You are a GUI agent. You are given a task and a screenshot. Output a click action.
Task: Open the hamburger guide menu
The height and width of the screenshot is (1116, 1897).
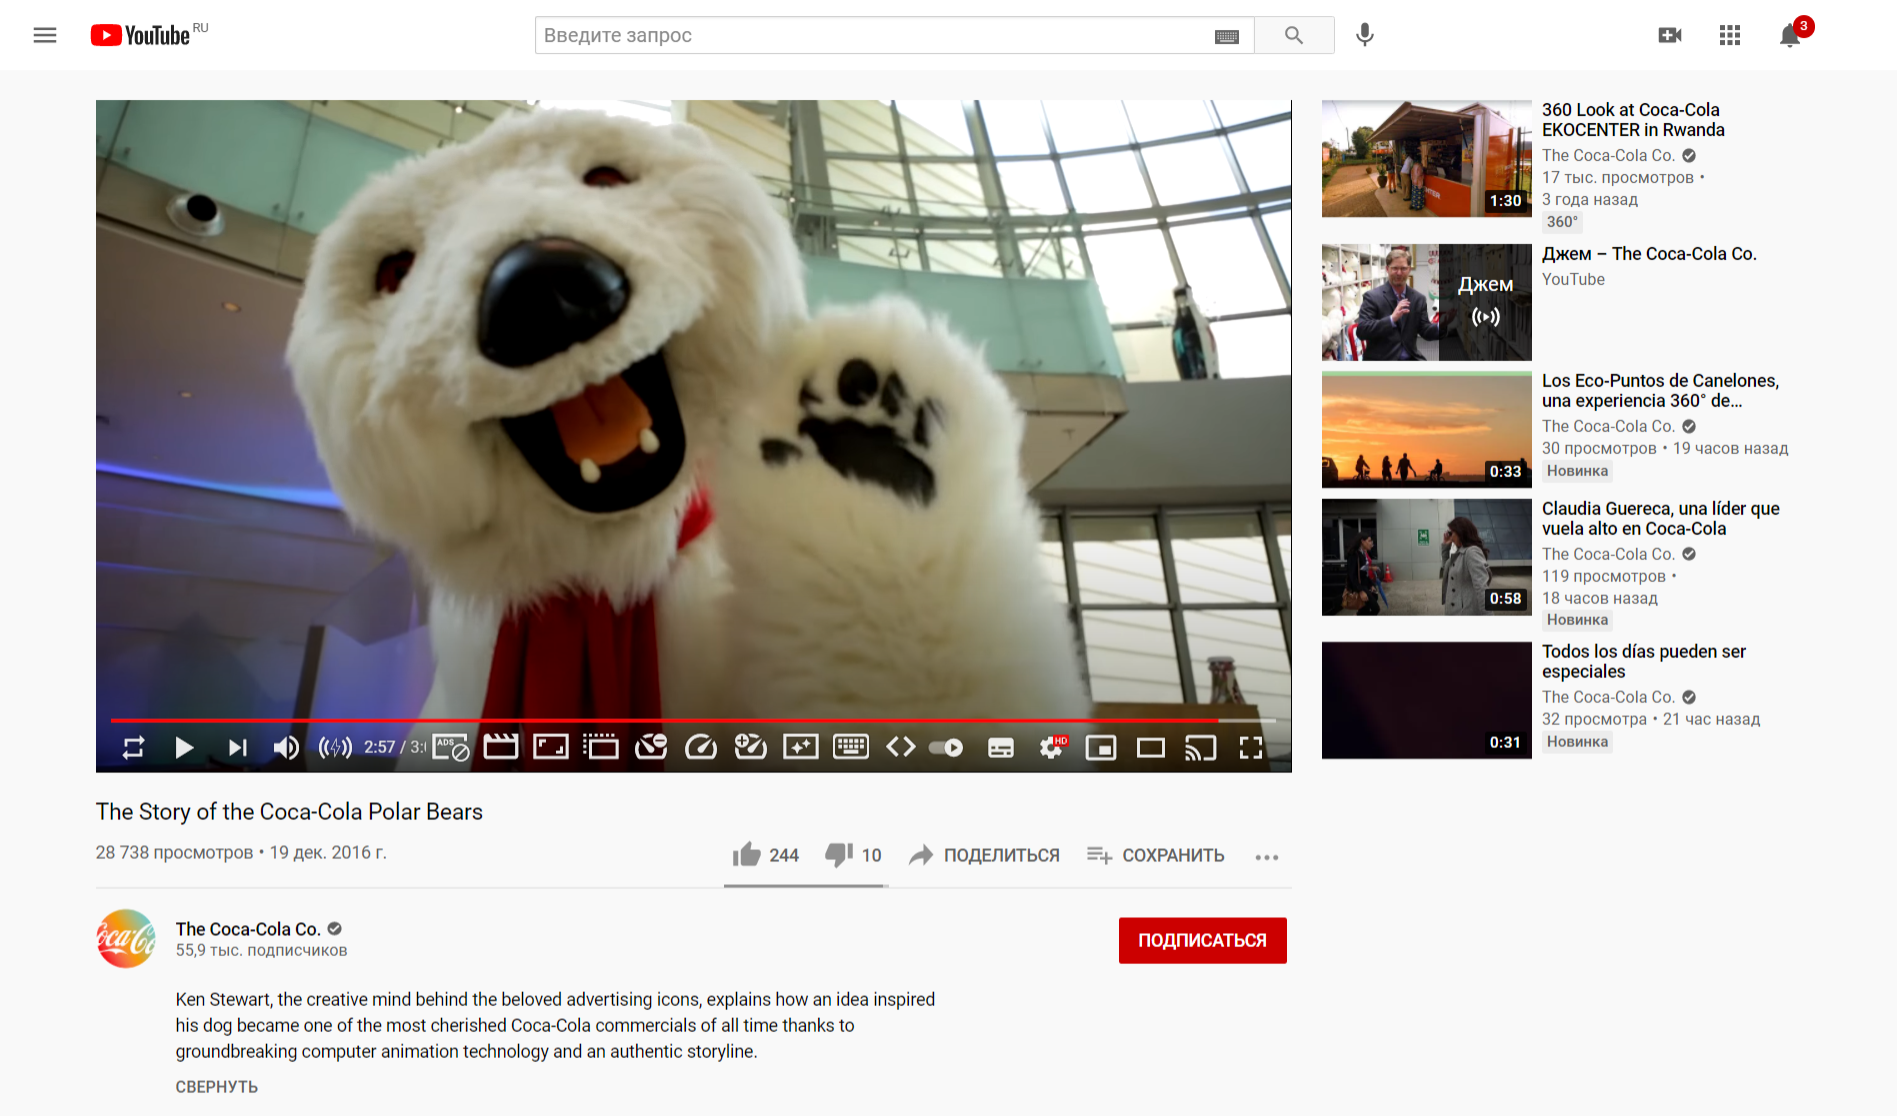tap(45, 35)
